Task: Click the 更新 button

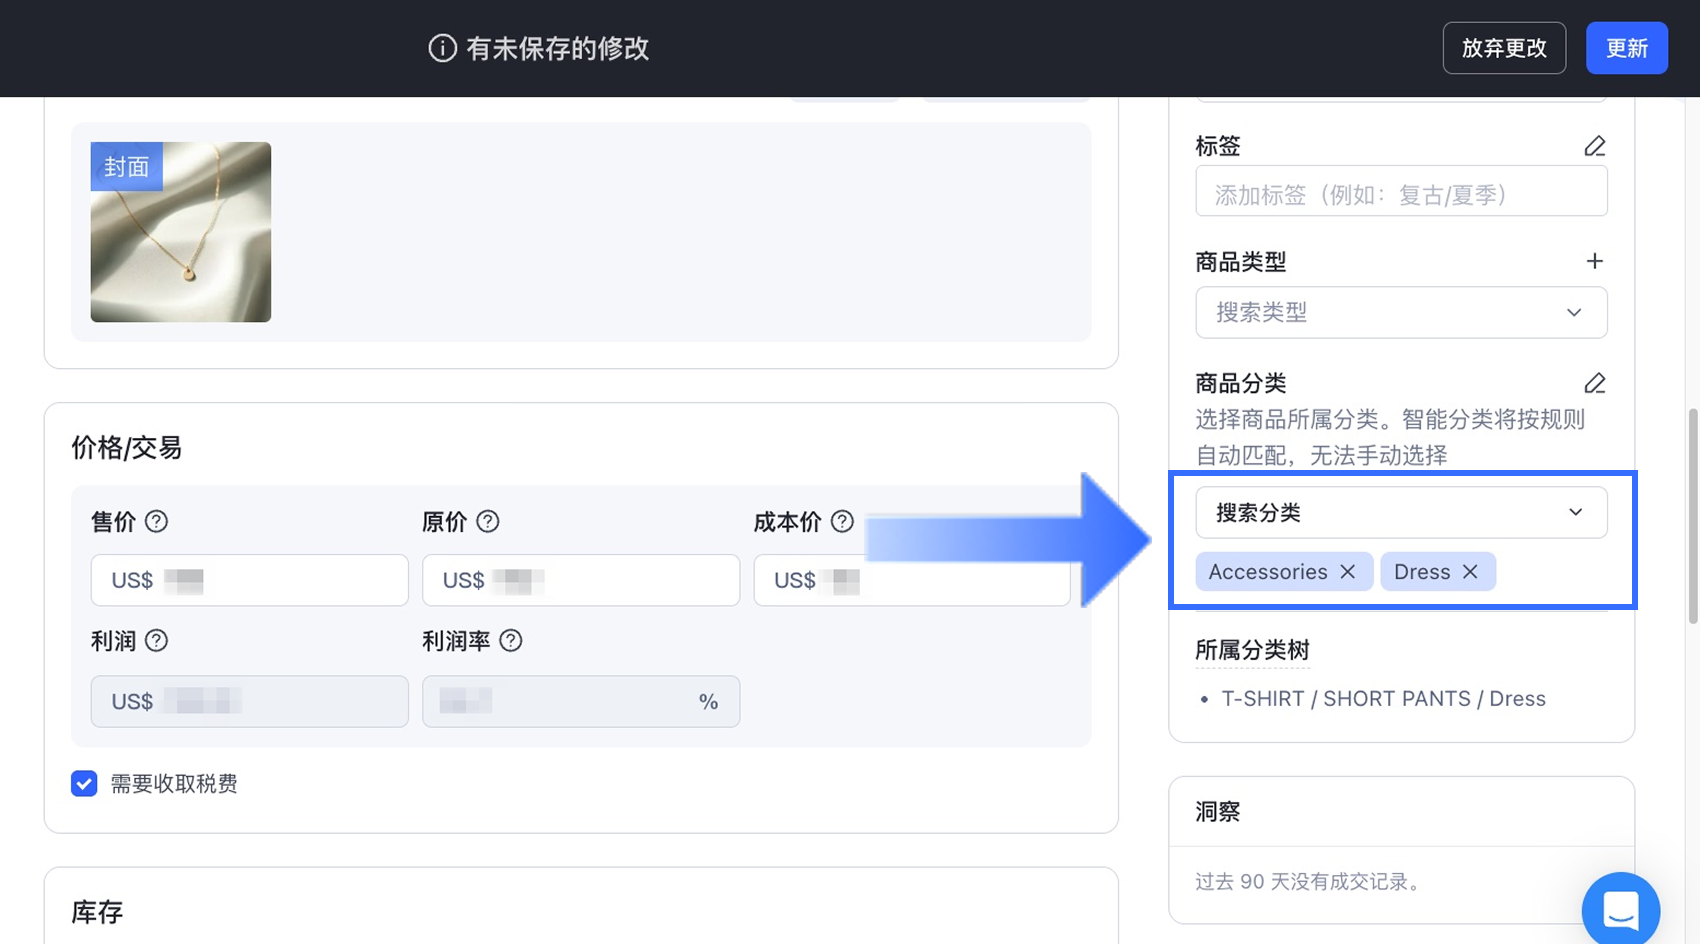Action: click(1626, 47)
